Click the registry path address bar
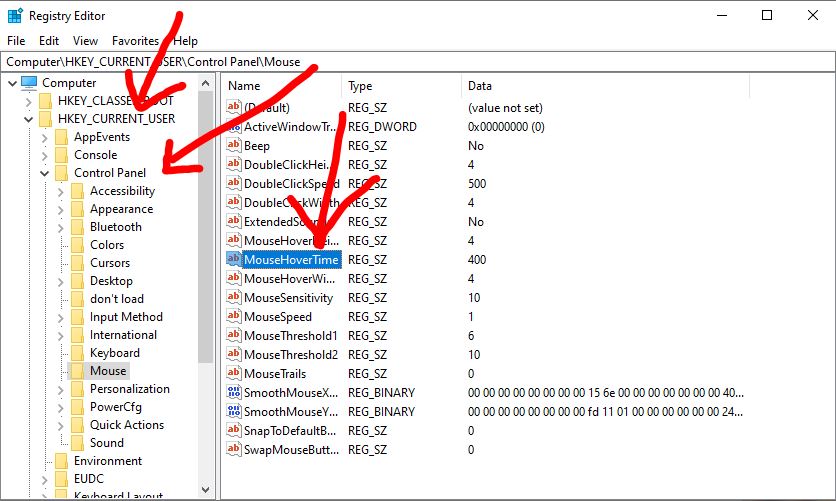 click(x=418, y=62)
